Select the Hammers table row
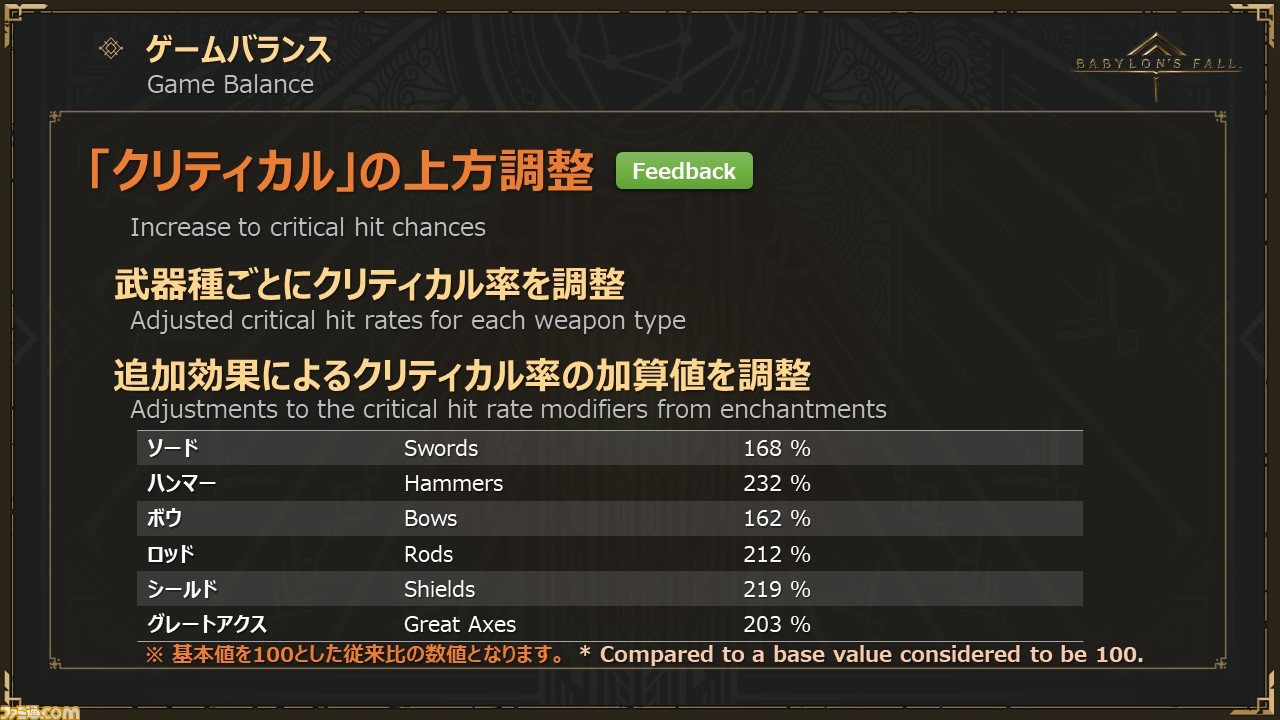The width and height of the screenshot is (1280, 720). [609, 483]
